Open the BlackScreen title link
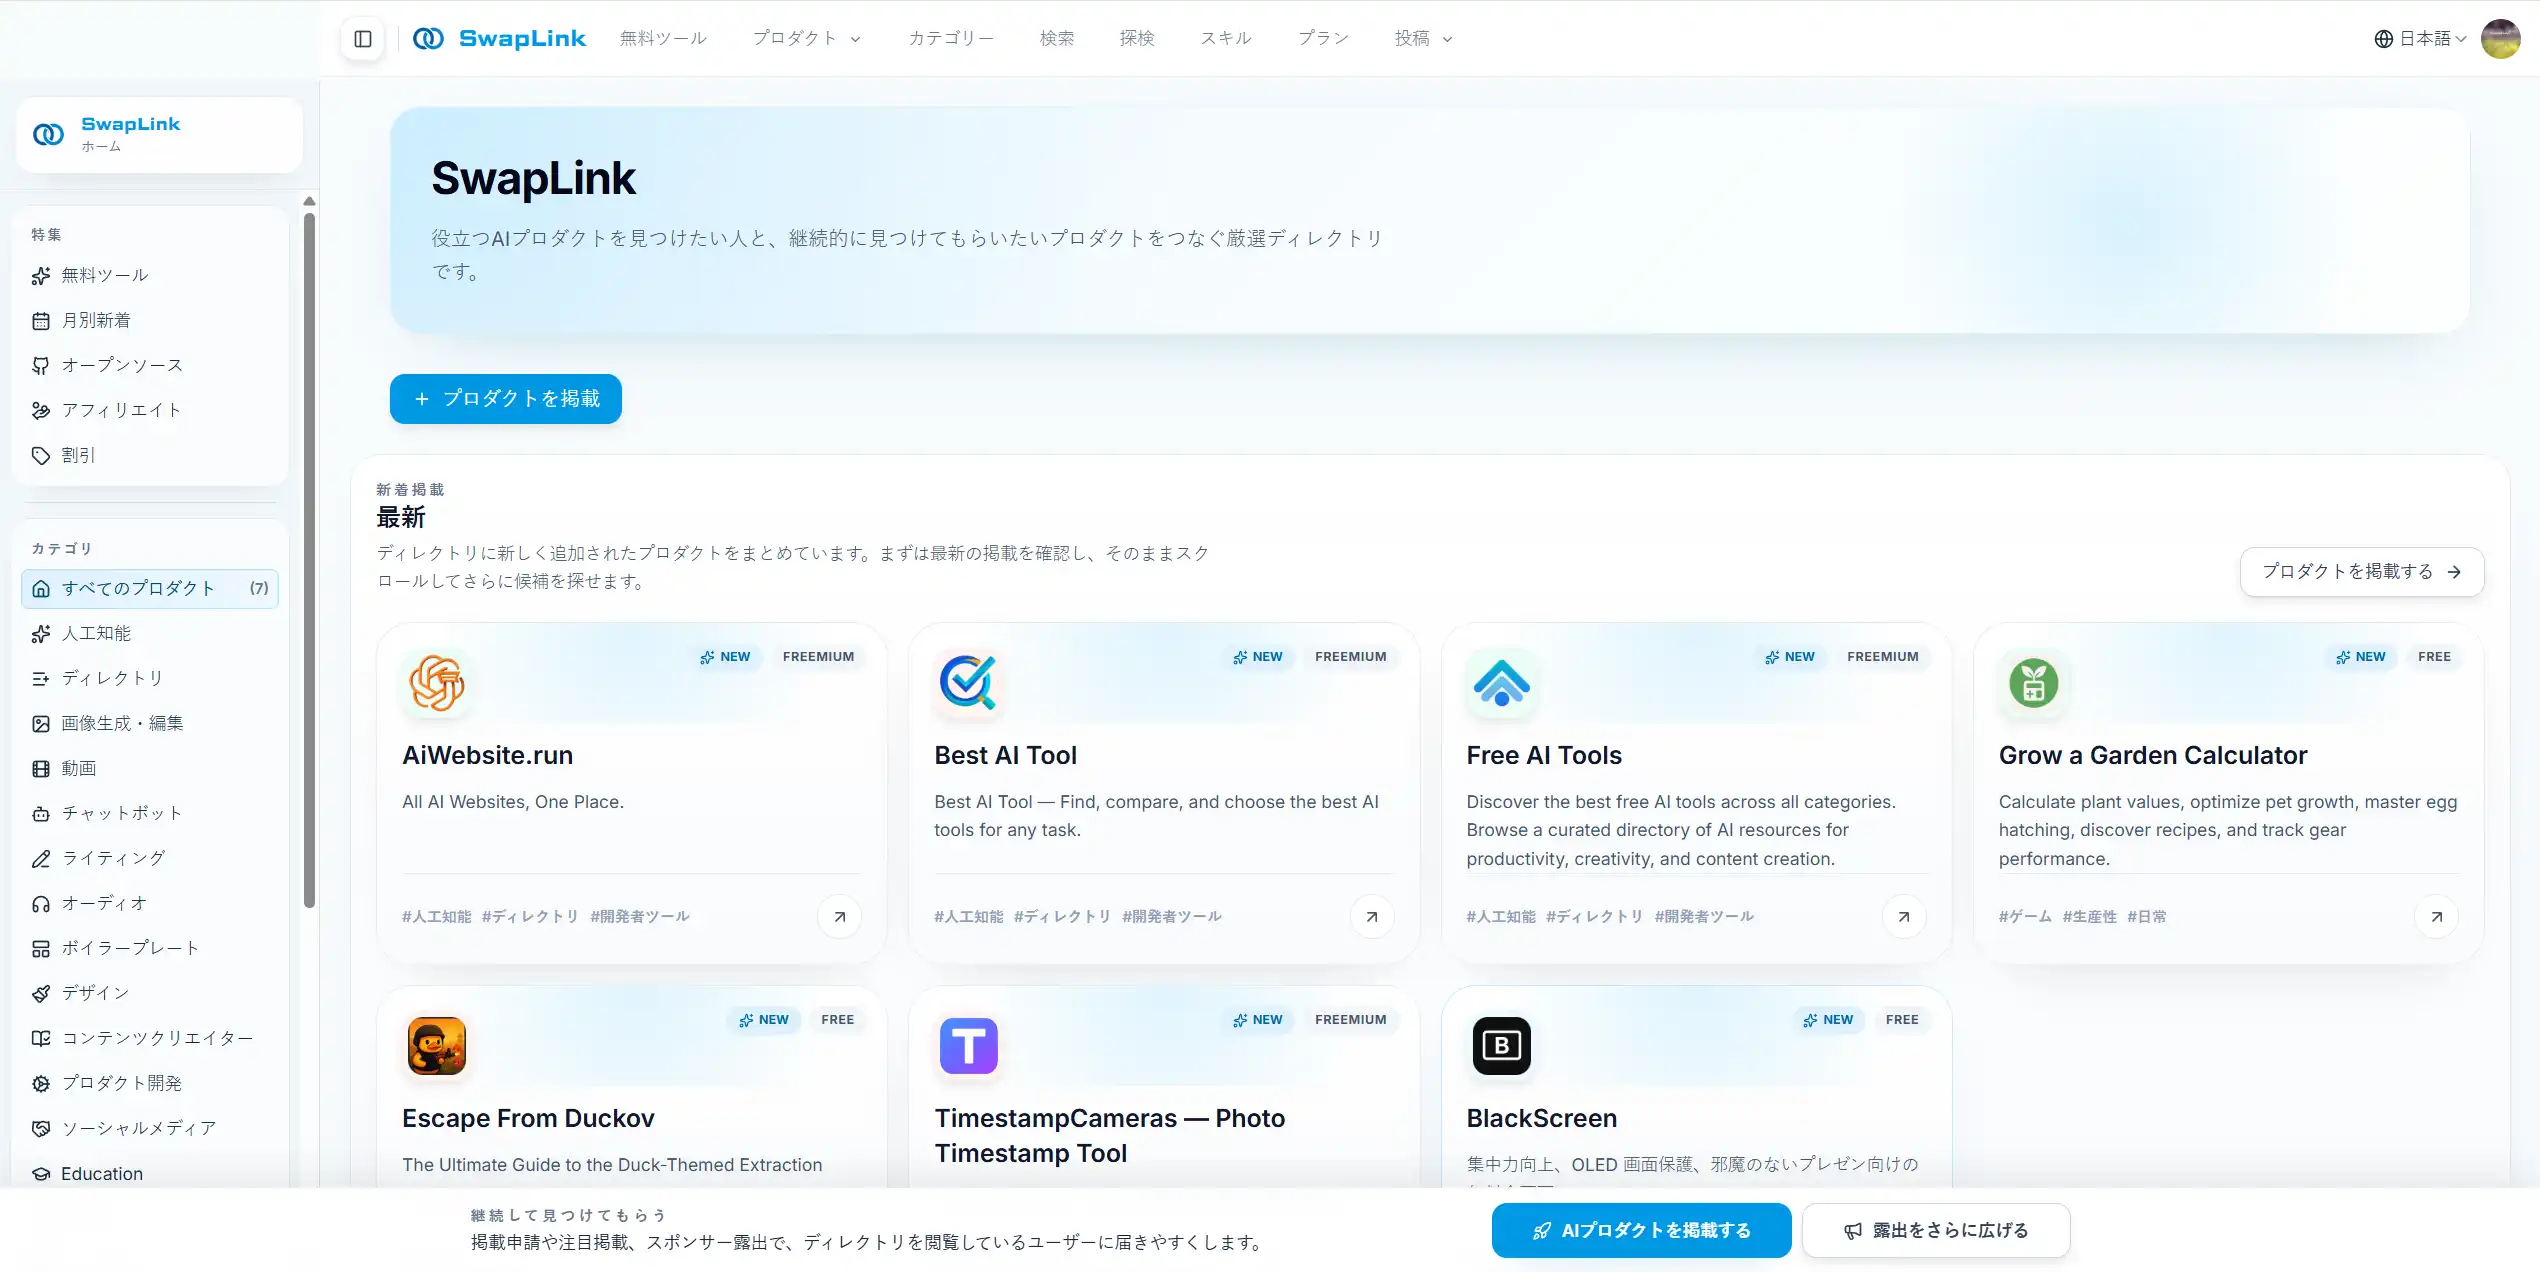This screenshot has height=1272, width=2540. click(x=1541, y=1119)
